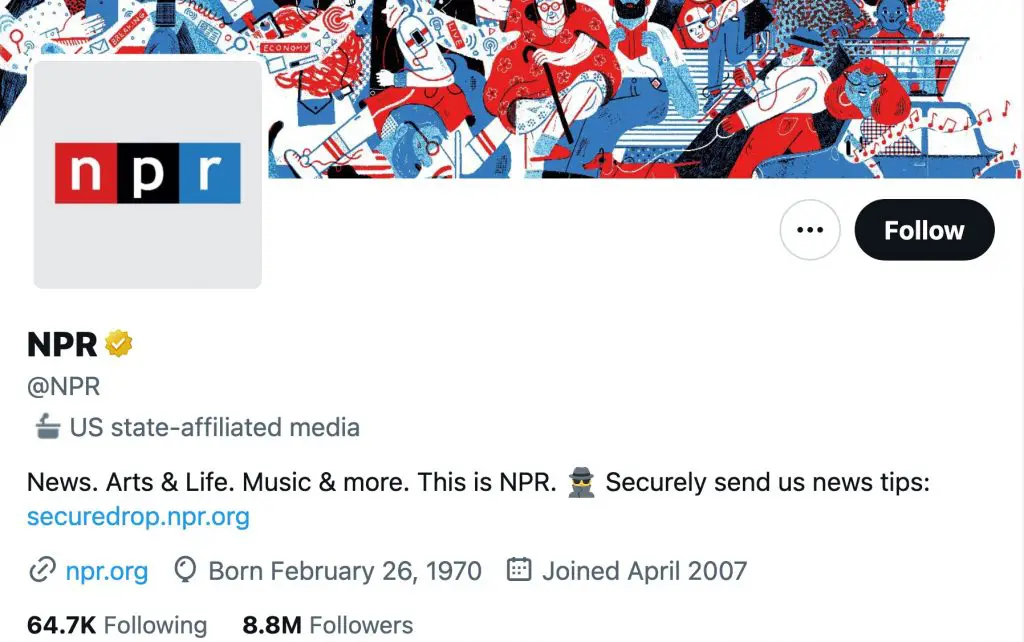
Task: Open the more options ellipsis menu
Action: click(x=810, y=229)
